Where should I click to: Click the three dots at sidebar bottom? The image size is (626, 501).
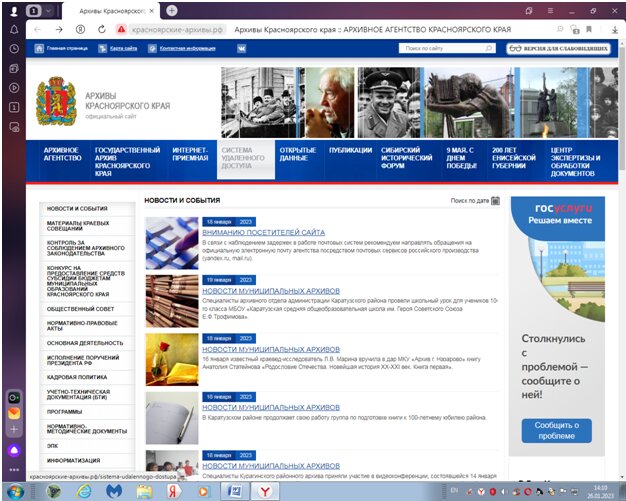click(x=14, y=470)
